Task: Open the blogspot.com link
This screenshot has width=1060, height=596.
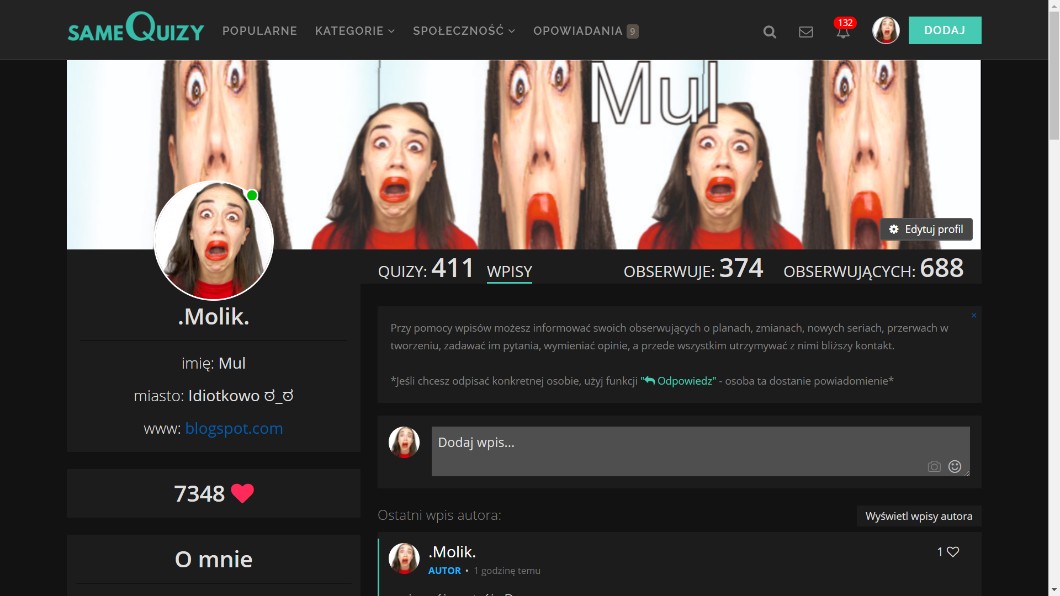Action: click(233, 428)
